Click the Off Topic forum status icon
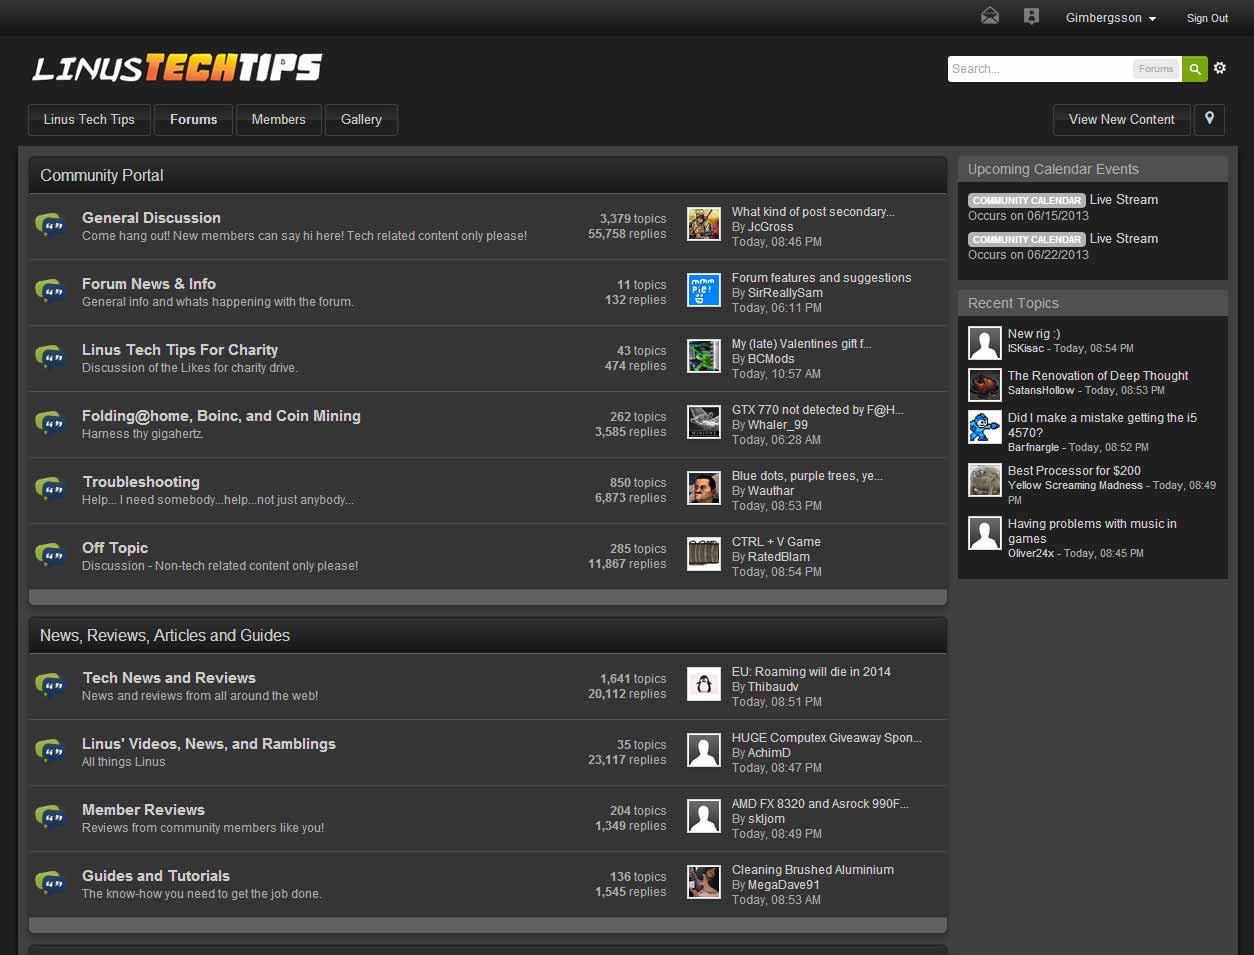 (x=51, y=555)
